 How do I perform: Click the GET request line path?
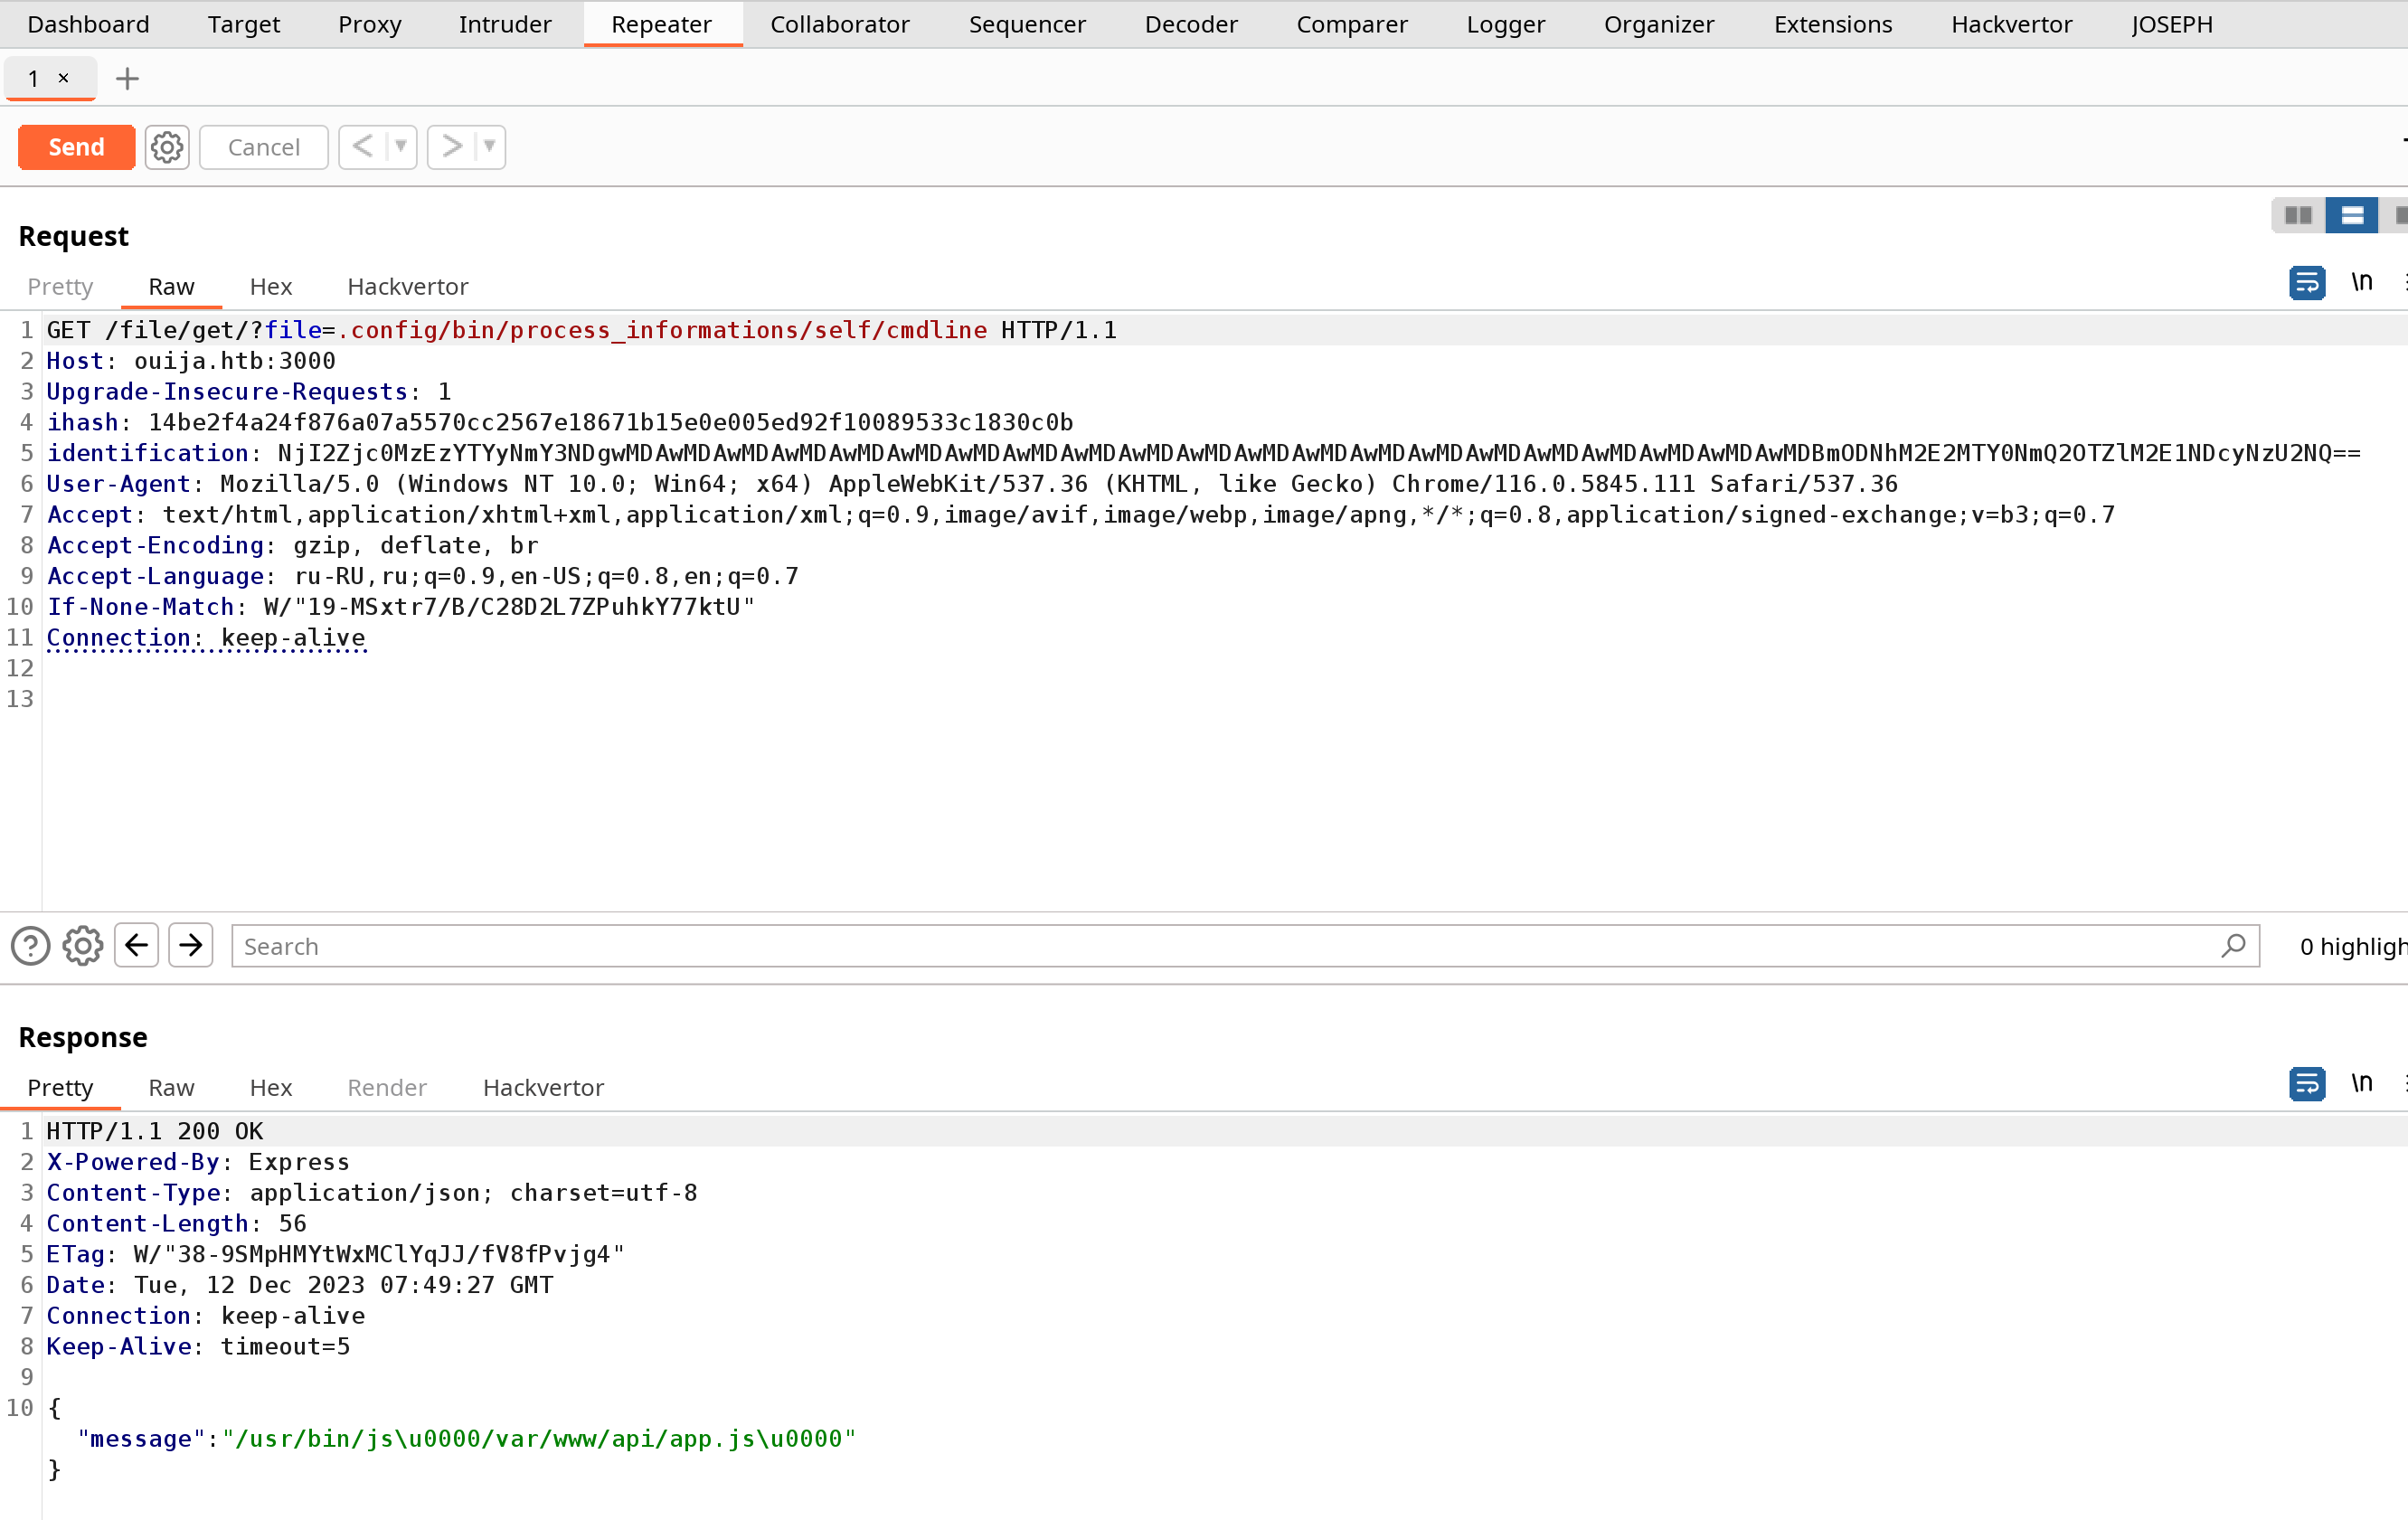point(546,331)
